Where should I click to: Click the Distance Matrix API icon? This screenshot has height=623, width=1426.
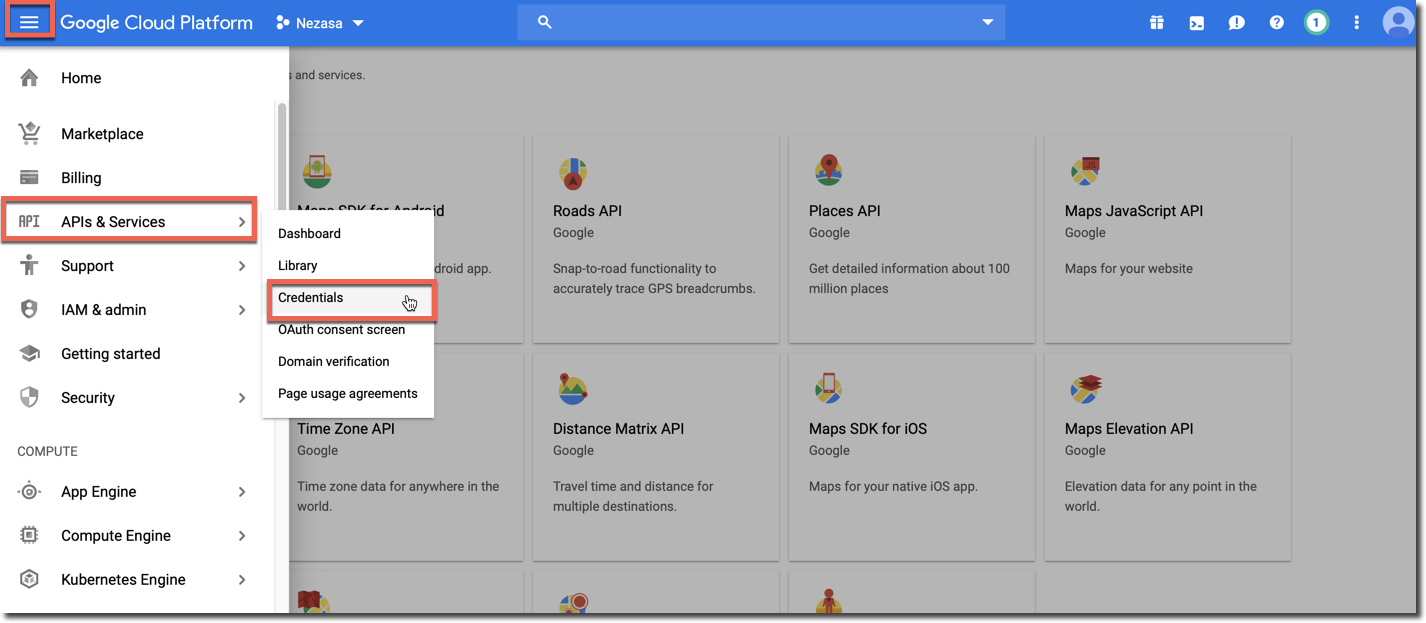573,389
